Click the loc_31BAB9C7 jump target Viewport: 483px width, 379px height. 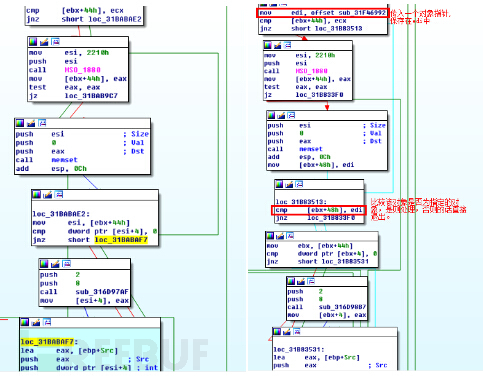pyautogui.click(x=91, y=96)
